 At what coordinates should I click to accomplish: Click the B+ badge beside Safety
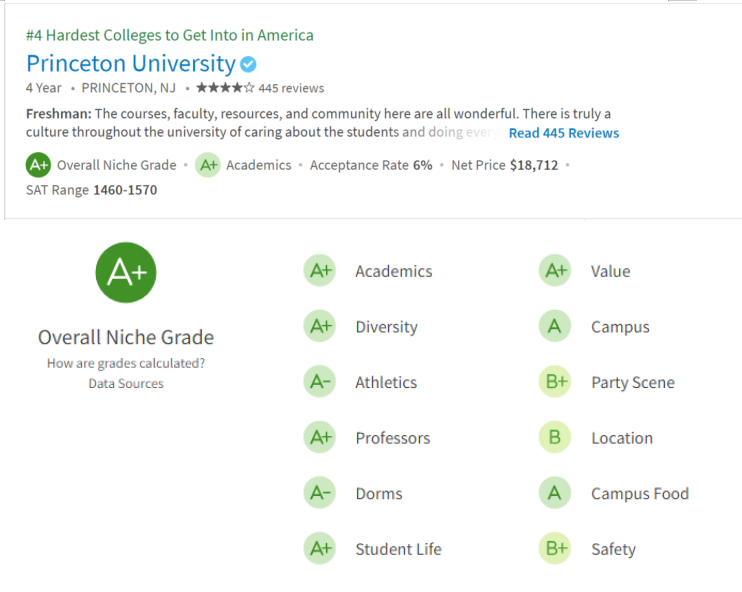555,549
